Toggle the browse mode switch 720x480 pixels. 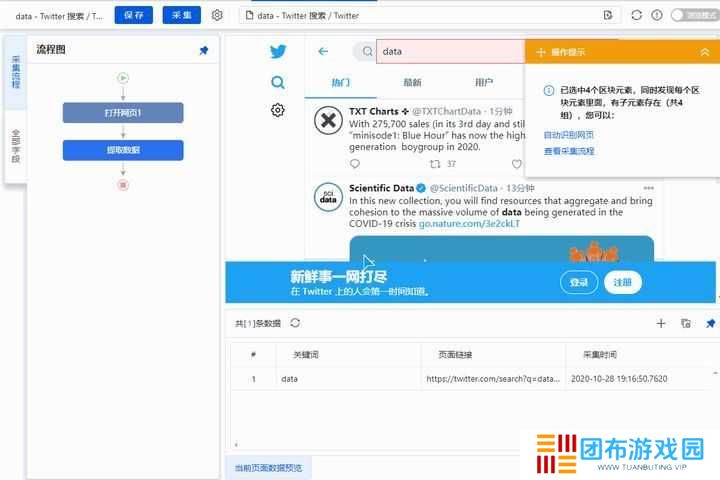click(x=695, y=15)
